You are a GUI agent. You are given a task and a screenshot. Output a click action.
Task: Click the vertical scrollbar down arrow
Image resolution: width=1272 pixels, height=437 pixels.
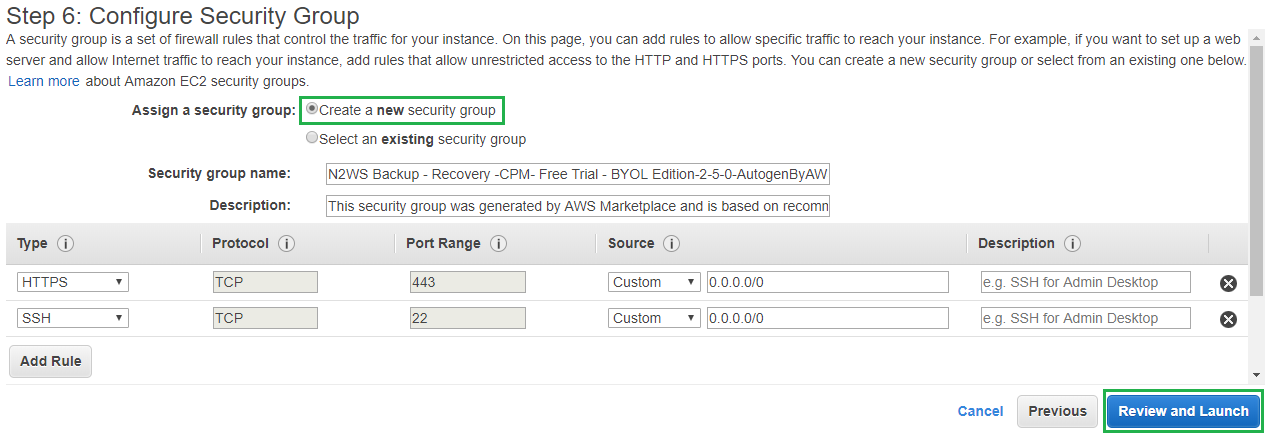click(x=1256, y=374)
